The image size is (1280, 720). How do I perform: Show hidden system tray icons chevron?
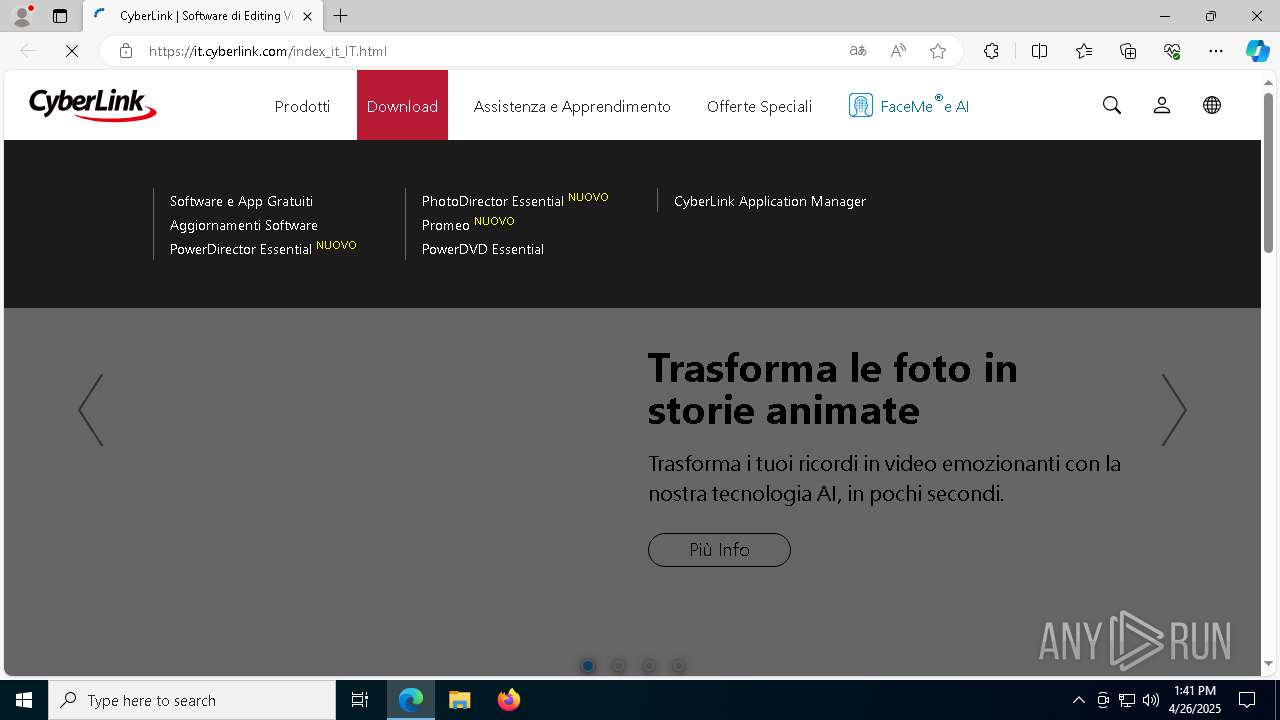pos(1078,700)
